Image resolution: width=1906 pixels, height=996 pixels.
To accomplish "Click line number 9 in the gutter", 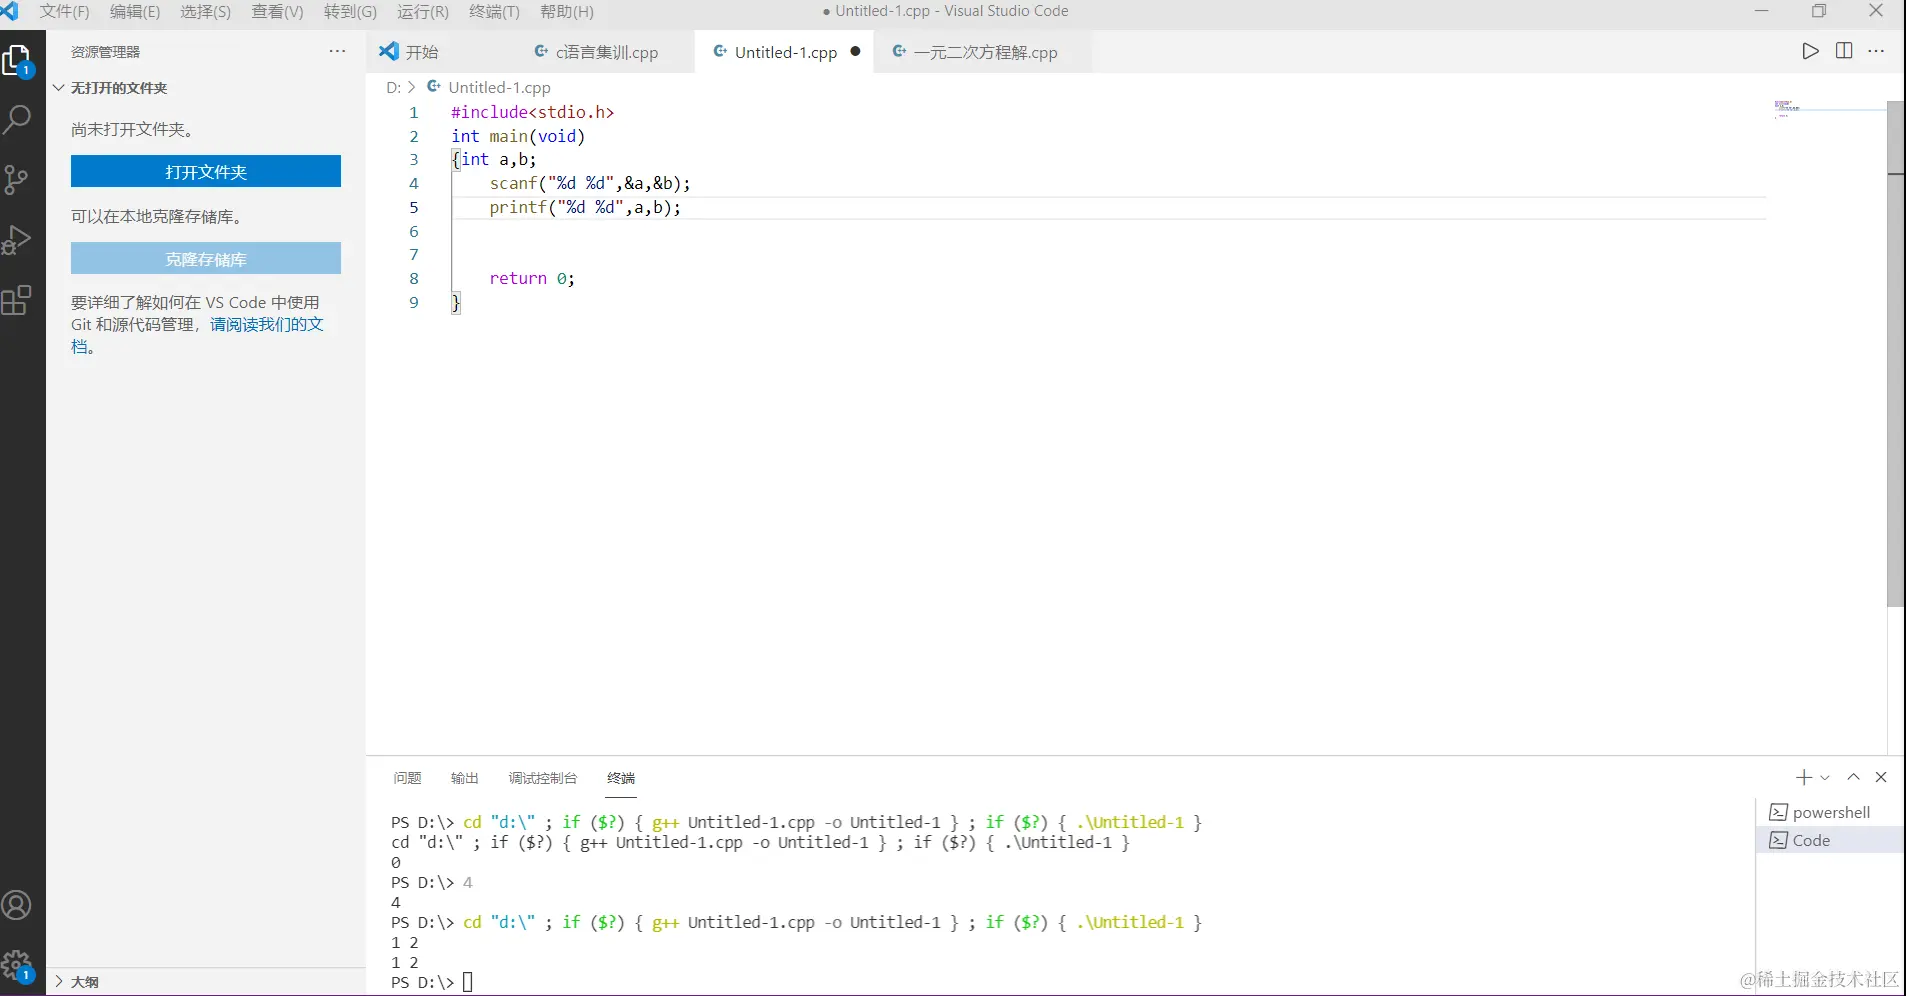I will [413, 302].
